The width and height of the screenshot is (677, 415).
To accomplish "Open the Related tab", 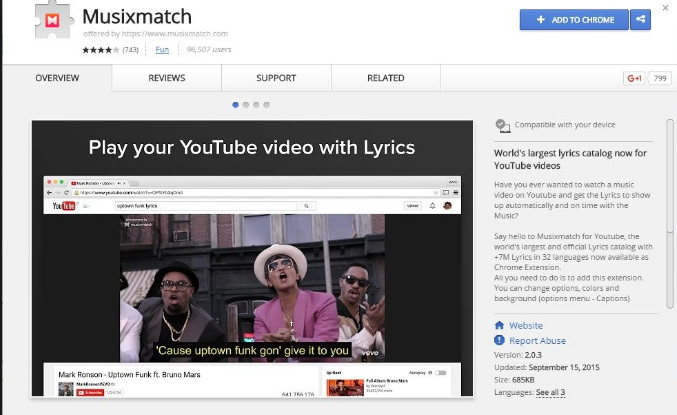I will [x=385, y=78].
